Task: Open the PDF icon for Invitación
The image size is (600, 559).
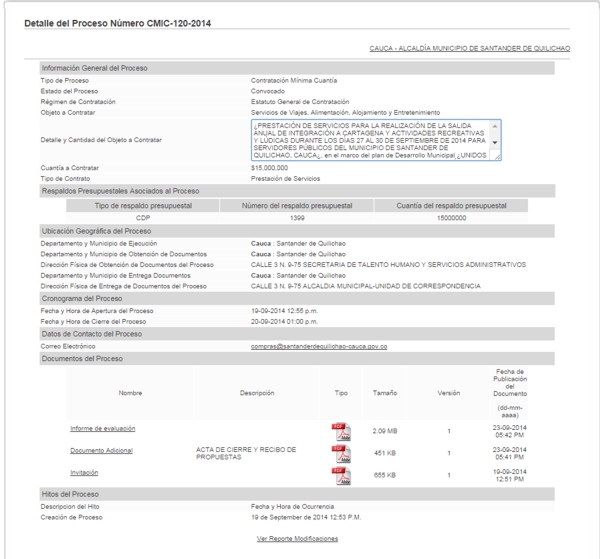Action: 341,476
